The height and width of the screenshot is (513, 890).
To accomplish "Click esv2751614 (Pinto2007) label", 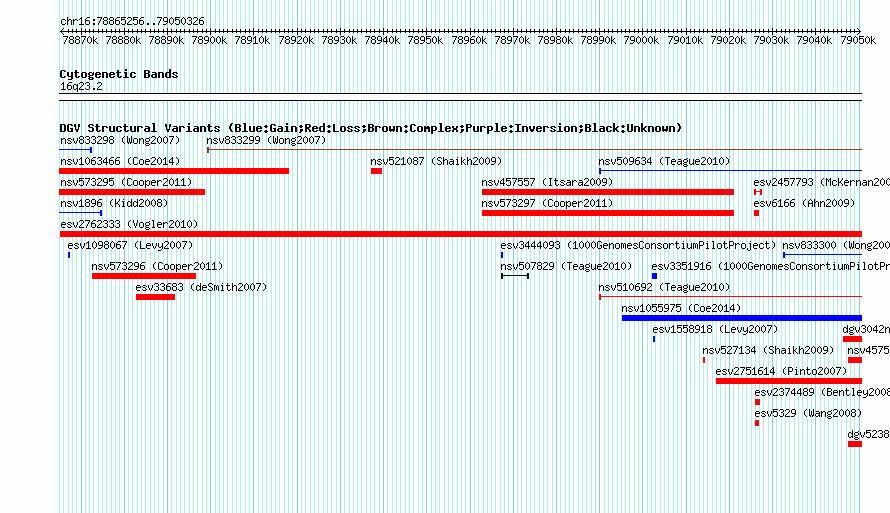I will 781,371.
